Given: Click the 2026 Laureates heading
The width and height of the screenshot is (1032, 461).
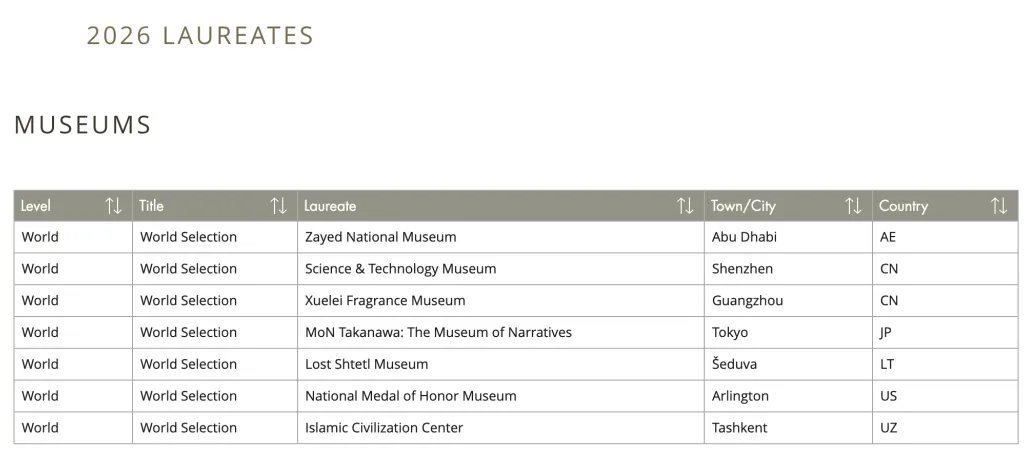Looking at the screenshot, I should point(200,36).
